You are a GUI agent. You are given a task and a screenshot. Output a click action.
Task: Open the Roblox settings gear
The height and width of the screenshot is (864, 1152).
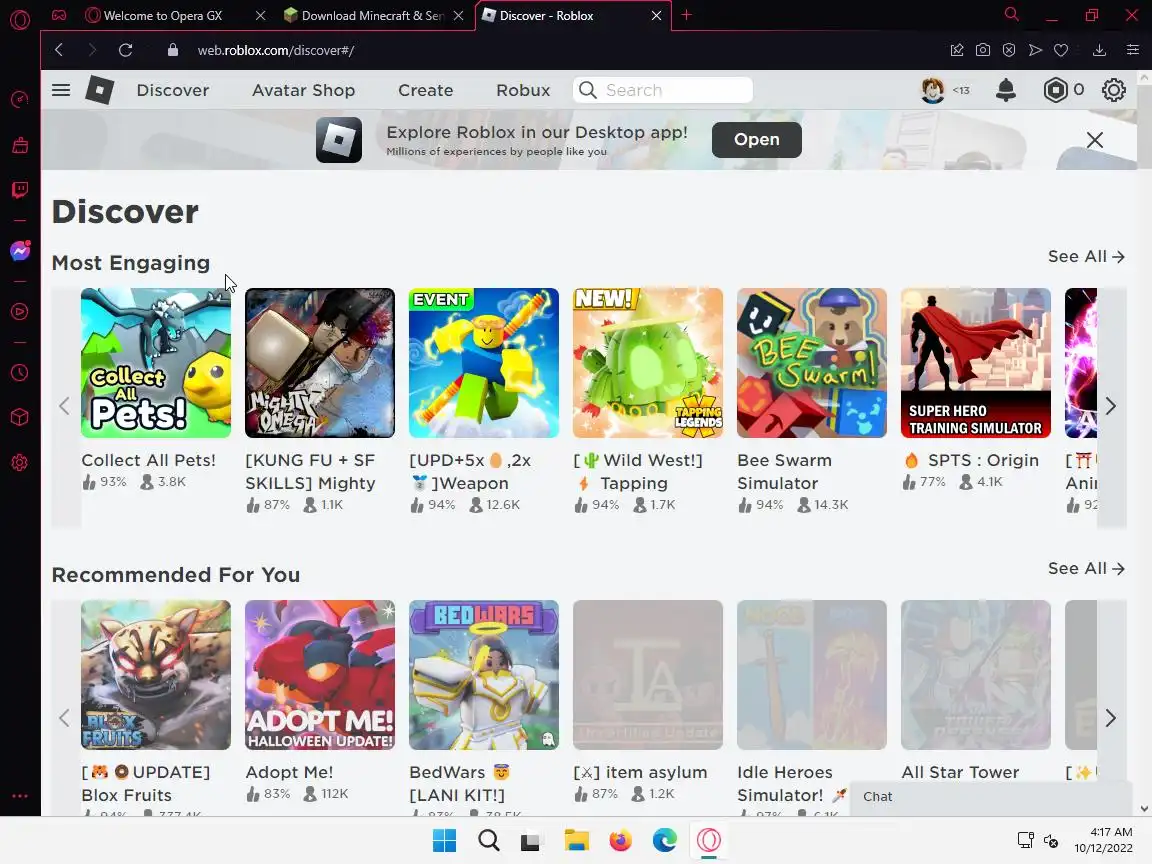click(1114, 90)
